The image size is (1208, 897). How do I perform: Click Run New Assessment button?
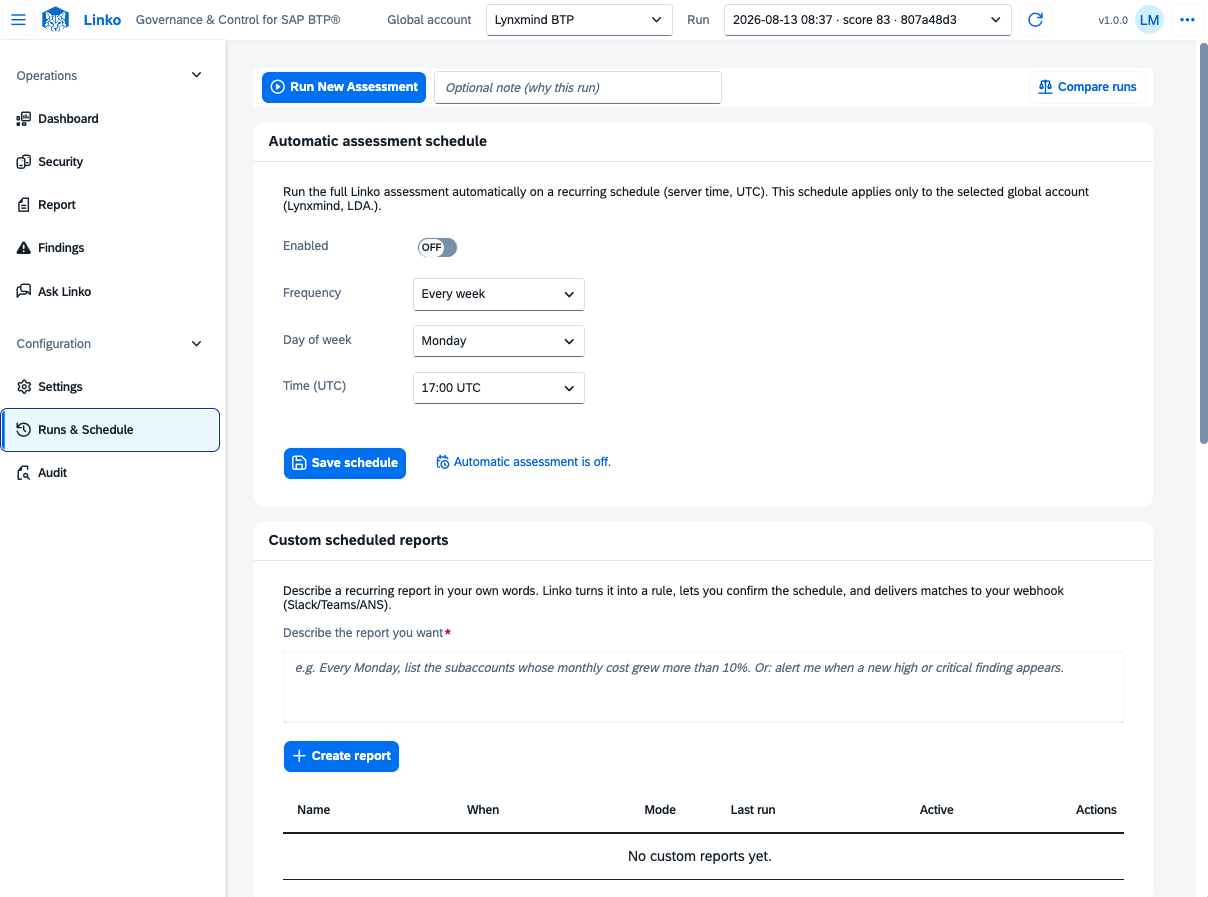pyautogui.click(x=344, y=87)
